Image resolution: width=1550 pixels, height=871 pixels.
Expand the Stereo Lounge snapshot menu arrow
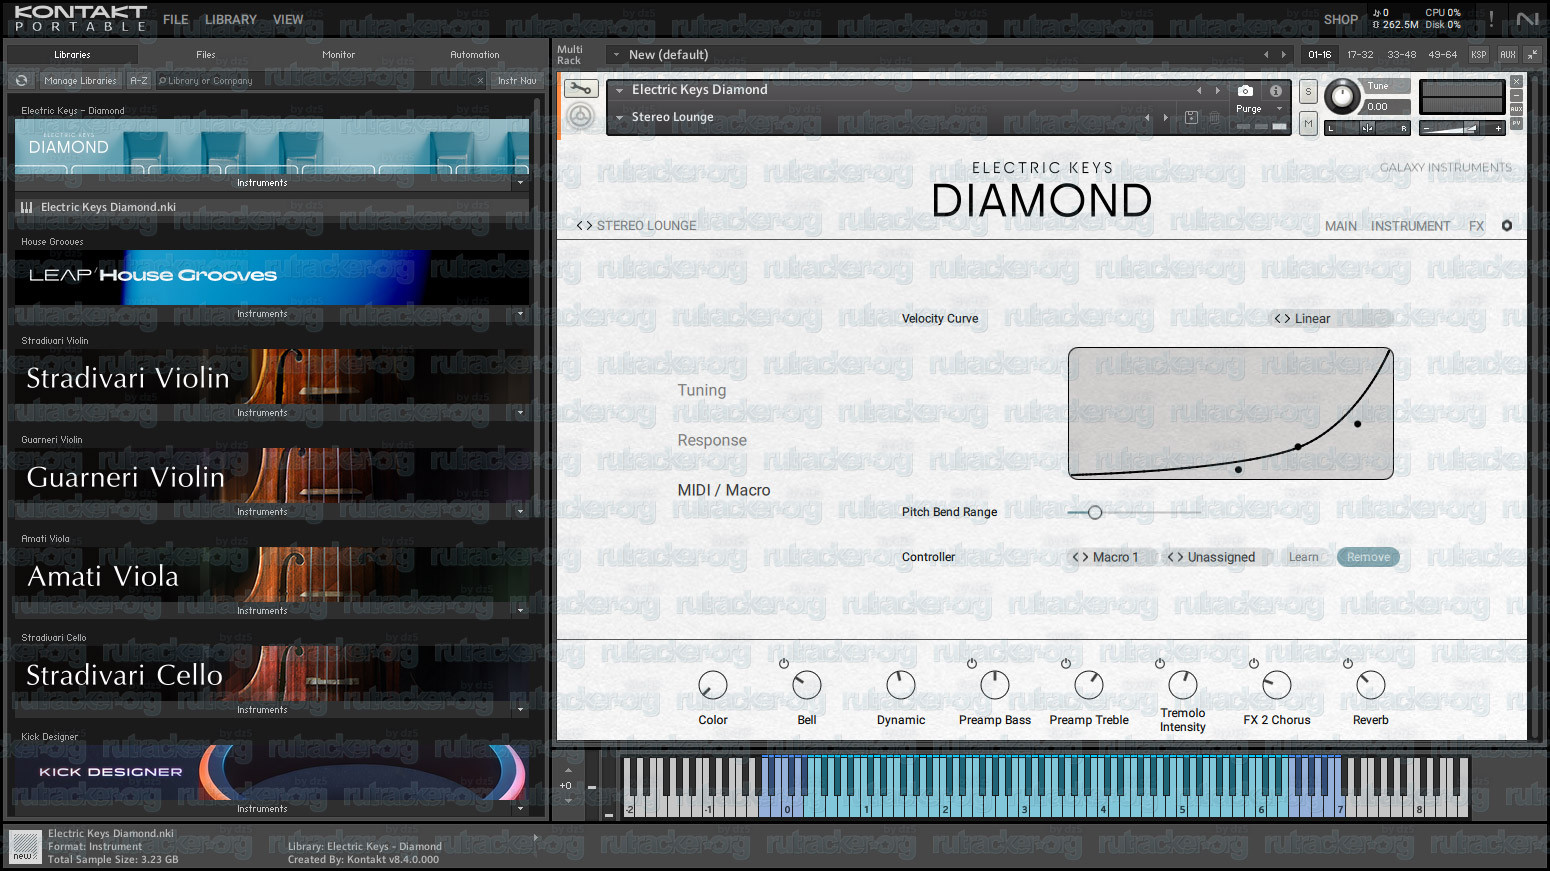pos(620,117)
